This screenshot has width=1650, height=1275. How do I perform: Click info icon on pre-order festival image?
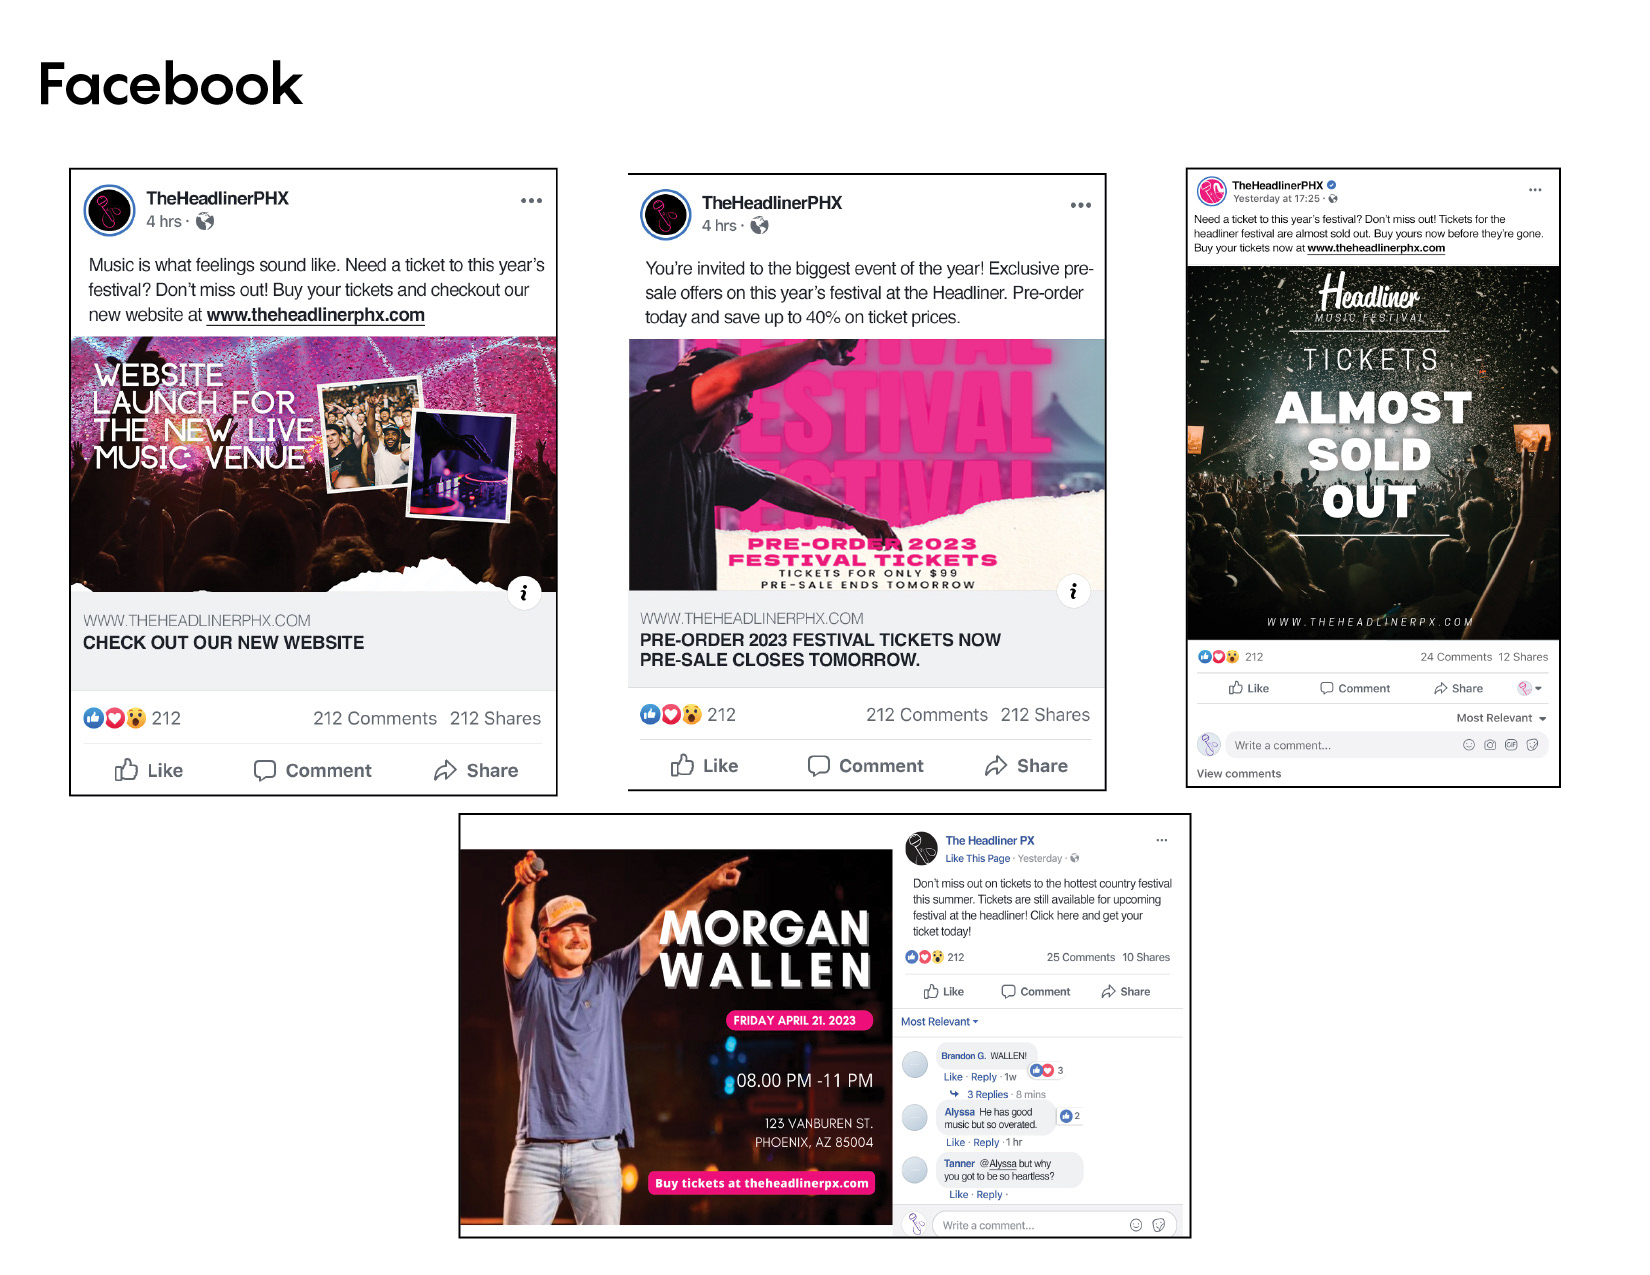[x=1073, y=591]
